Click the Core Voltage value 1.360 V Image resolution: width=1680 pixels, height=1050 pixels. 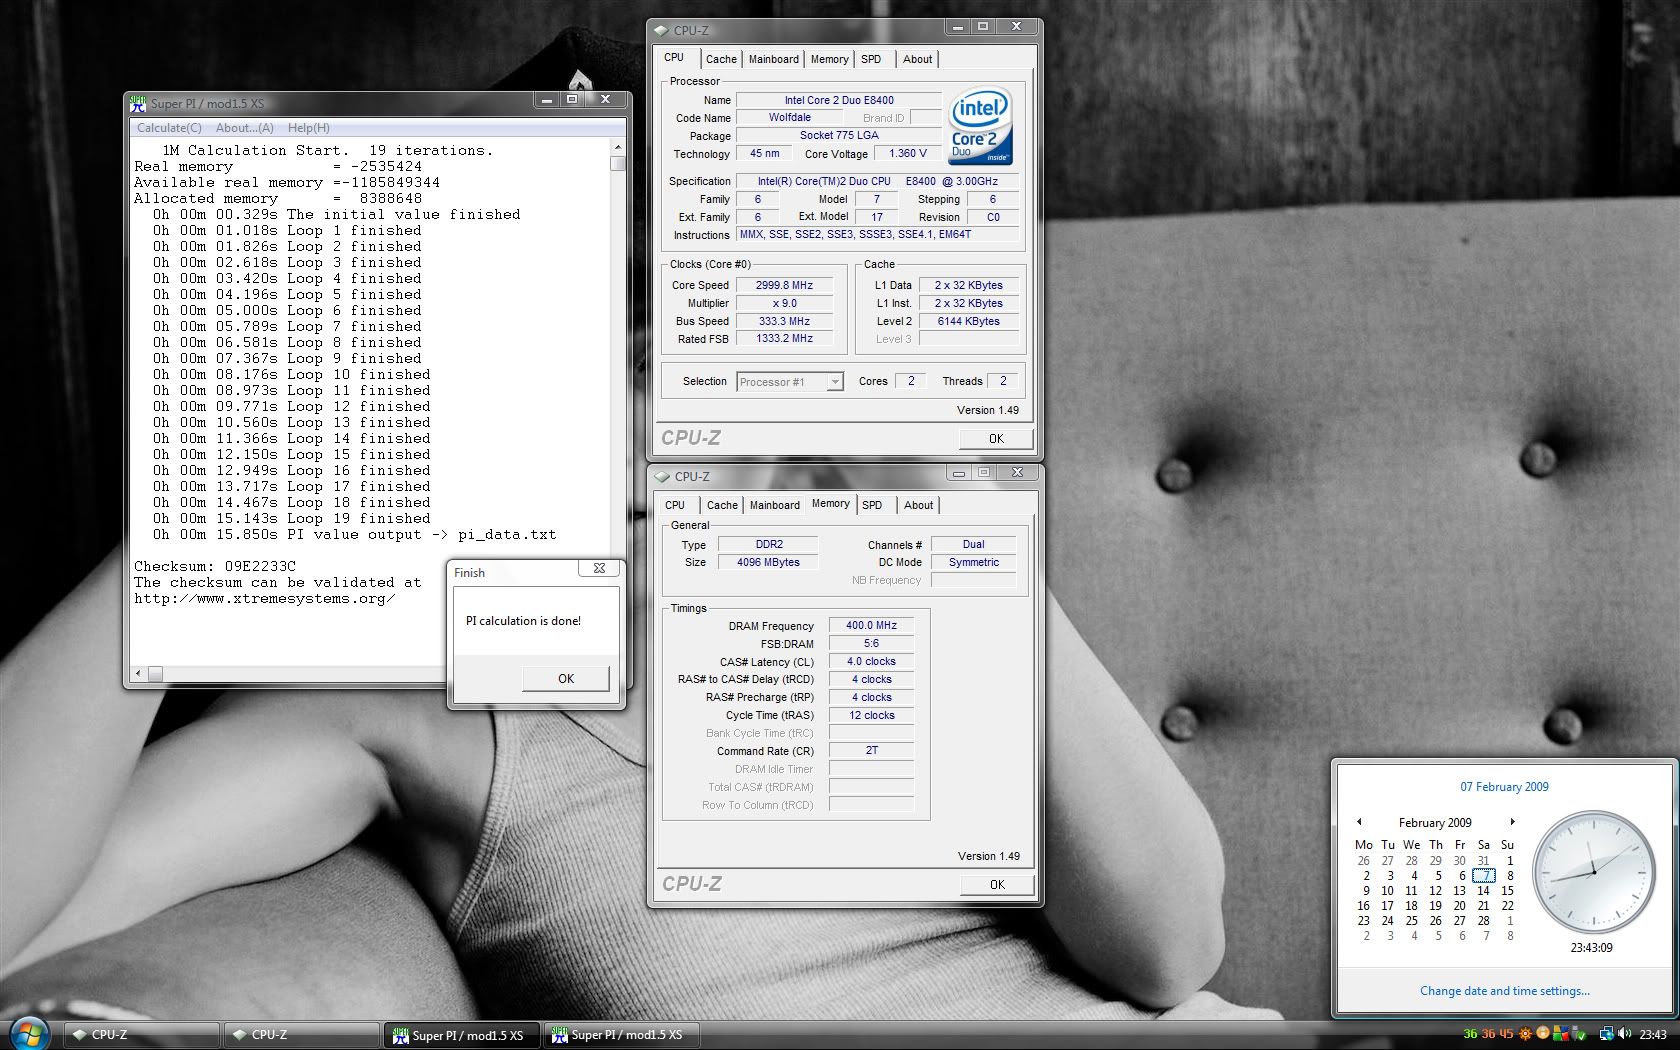click(907, 153)
